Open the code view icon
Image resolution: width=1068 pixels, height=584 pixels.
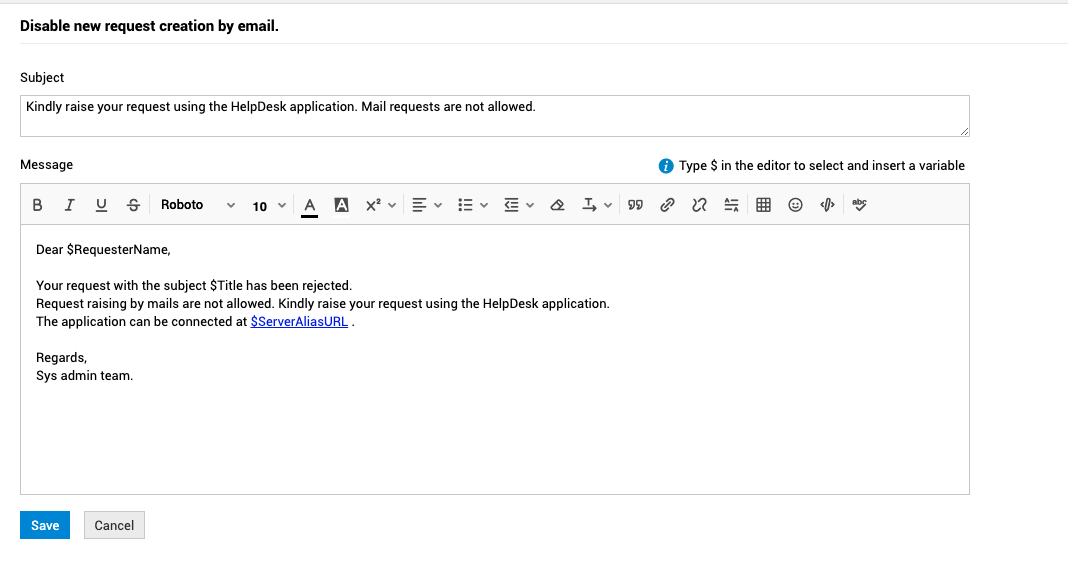pyautogui.click(x=826, y=205)
